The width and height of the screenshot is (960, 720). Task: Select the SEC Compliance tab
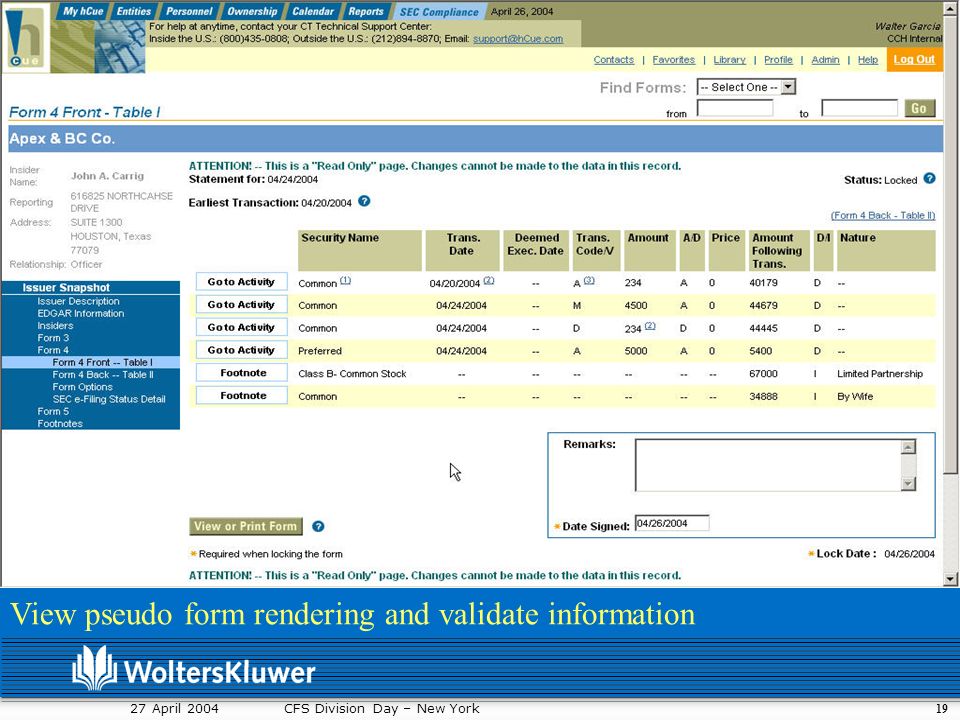pos(439,12)
